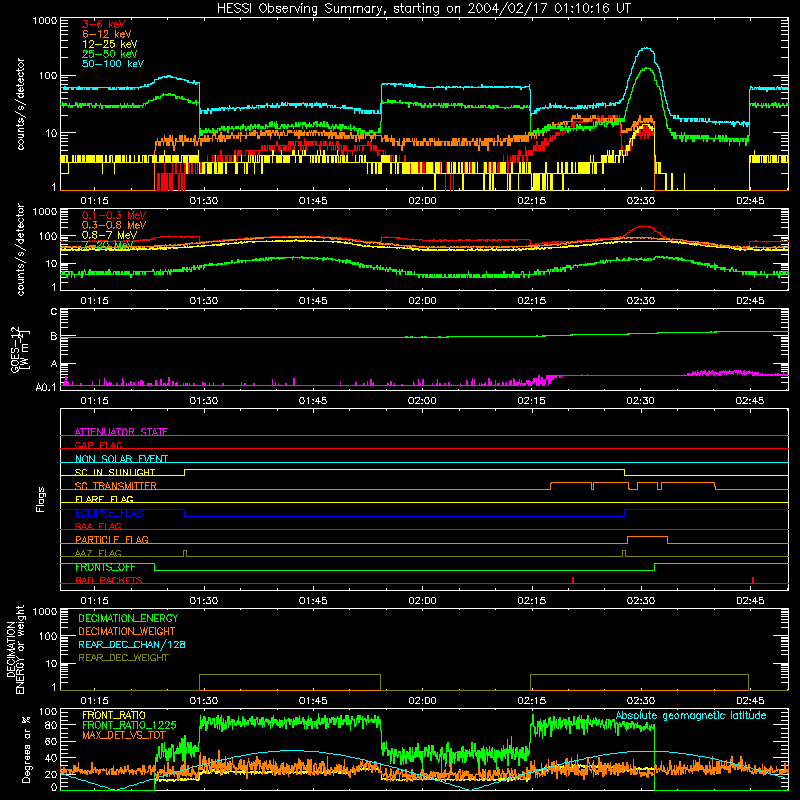Click the red 0.1-0.3 MeV legend label

click(114, 215)
